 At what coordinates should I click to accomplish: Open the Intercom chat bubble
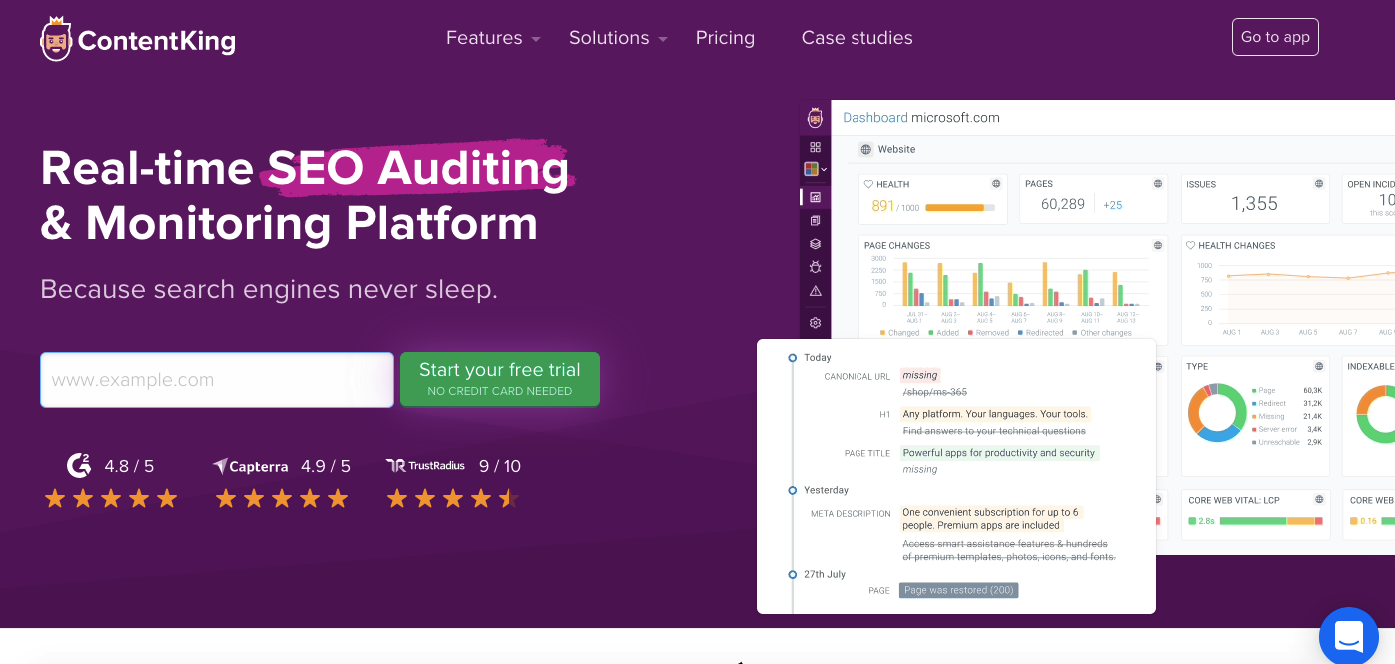1348,636
